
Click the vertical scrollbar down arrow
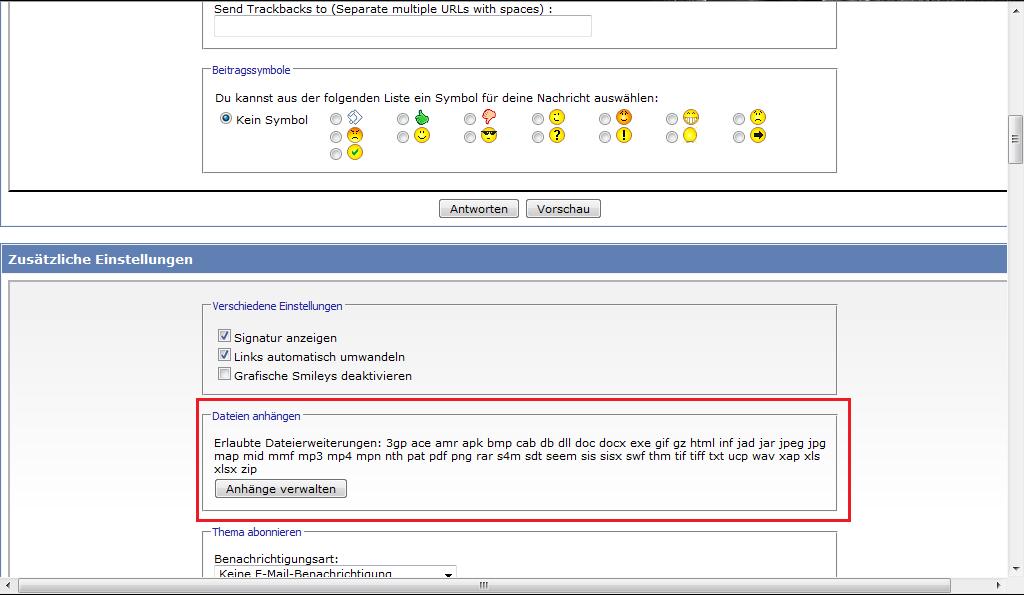[1016, 570]
